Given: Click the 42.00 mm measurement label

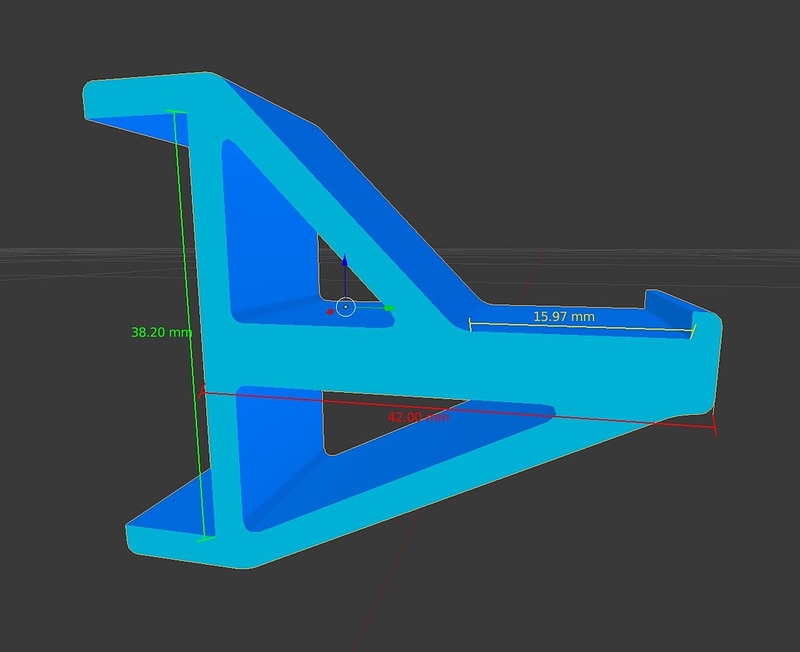Looking at the screenshot, I should coord(418,417).
